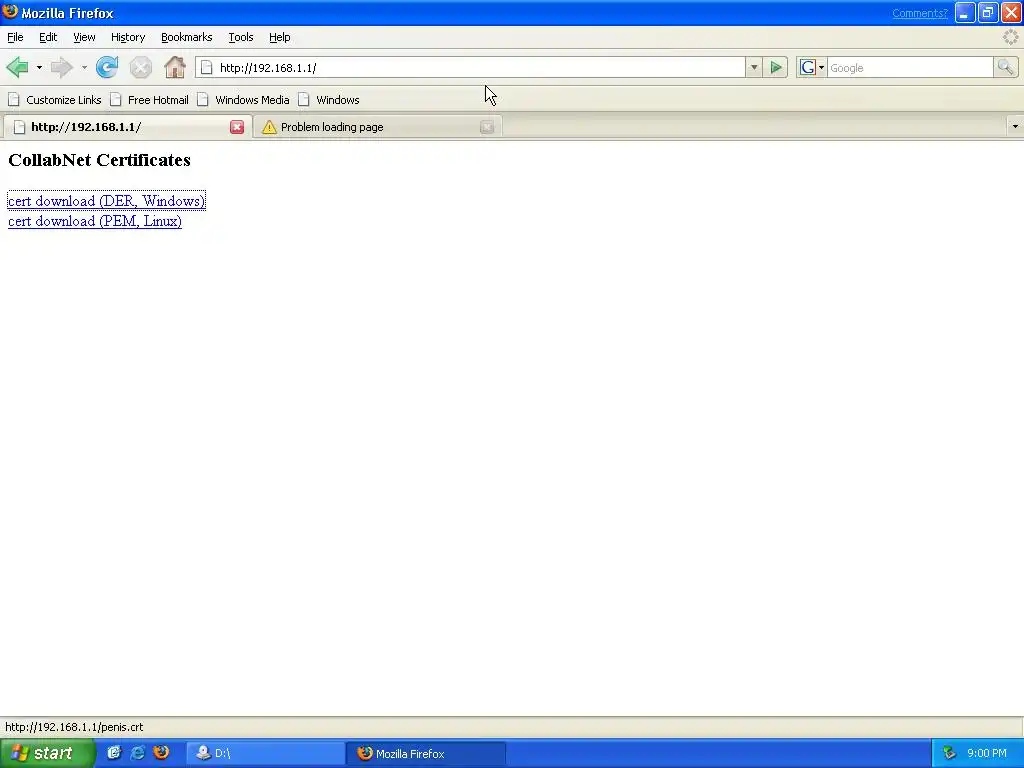Click the status bar URL text
The height and width of the screenshot is (768, 1024).
74,727
